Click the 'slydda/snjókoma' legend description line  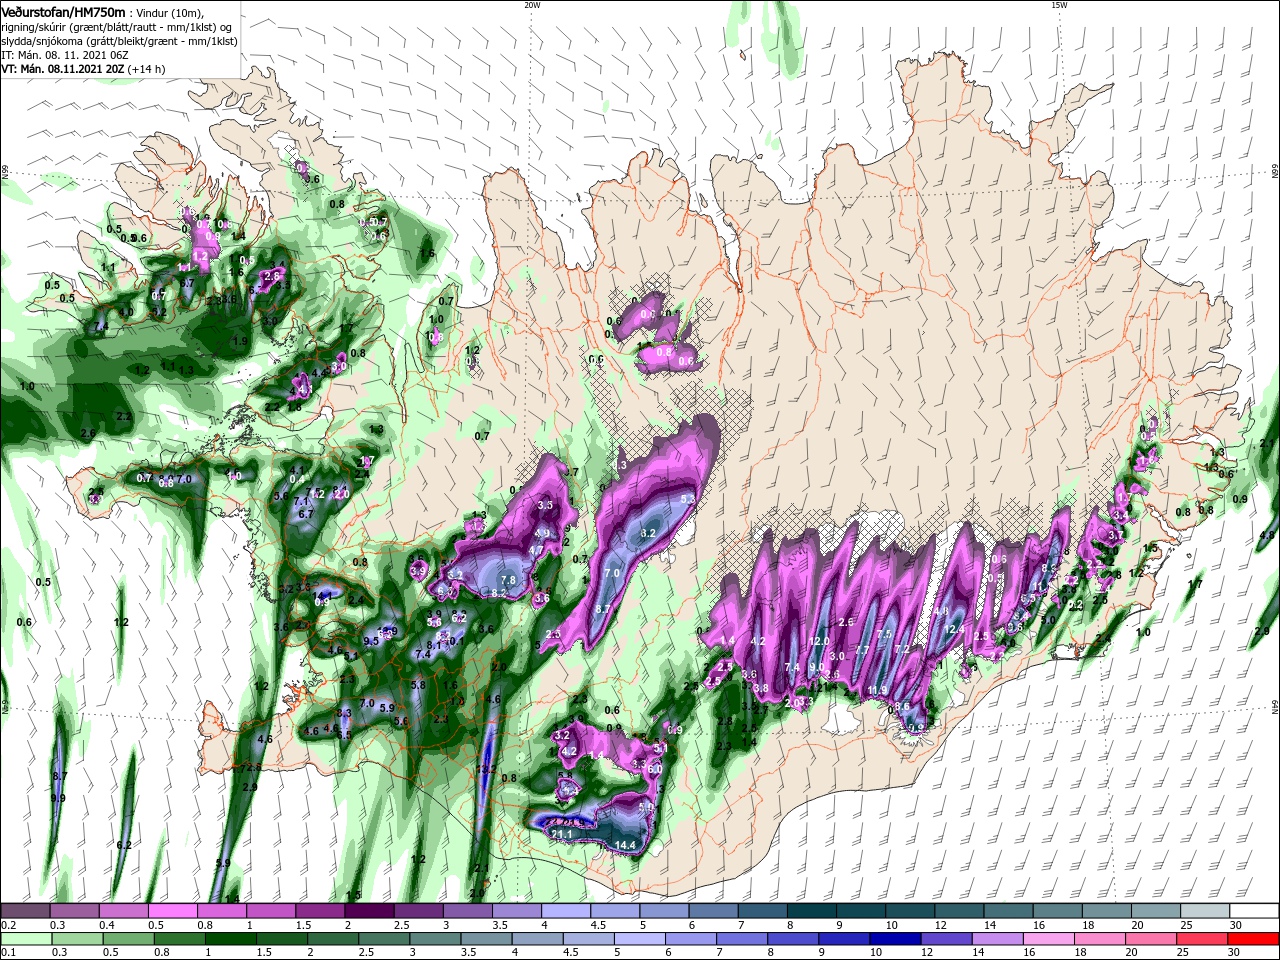click(x=119, y=41)
